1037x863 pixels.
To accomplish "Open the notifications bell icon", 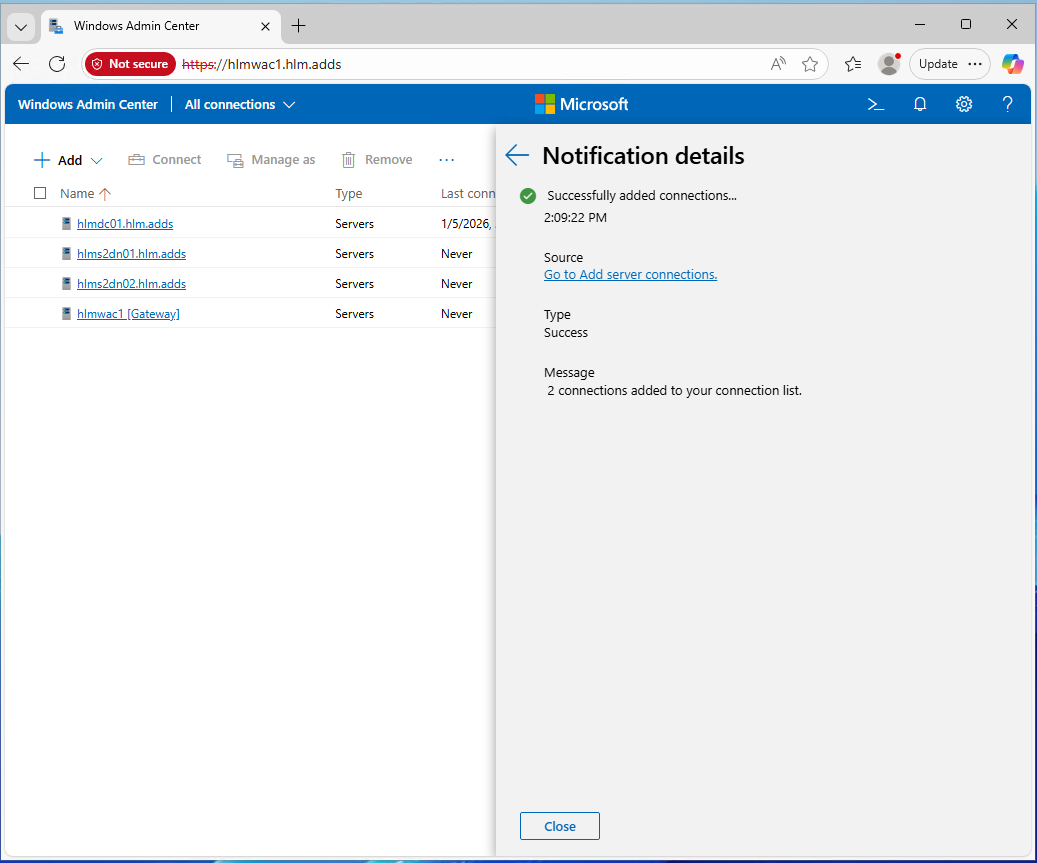I will [920, 104].
